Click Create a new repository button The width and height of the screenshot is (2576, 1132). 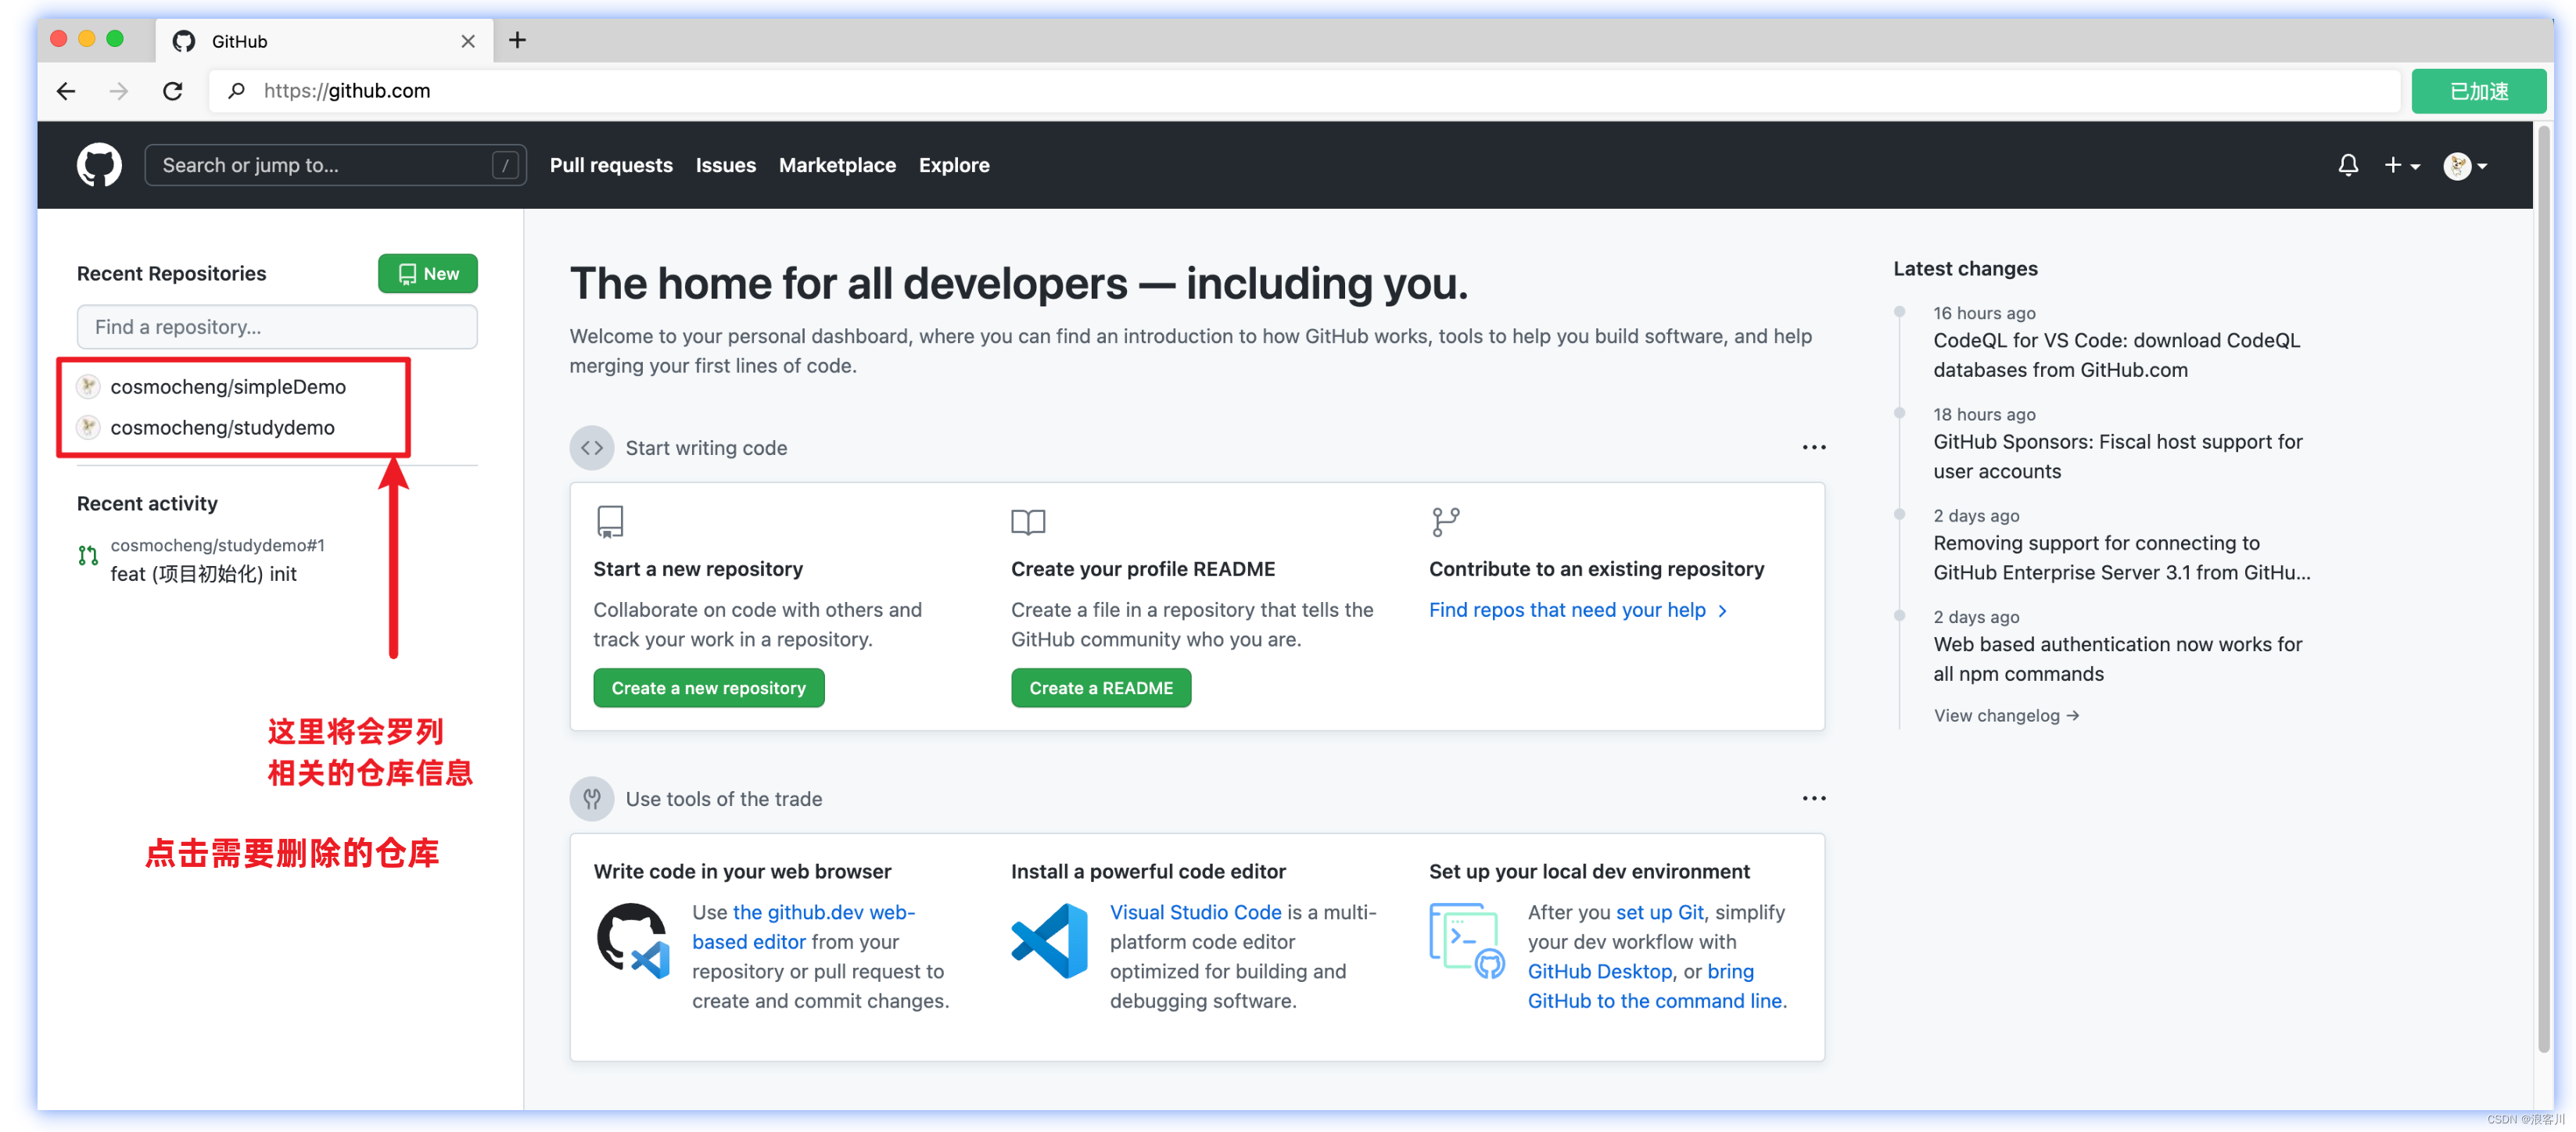click(x=708, y=688)
